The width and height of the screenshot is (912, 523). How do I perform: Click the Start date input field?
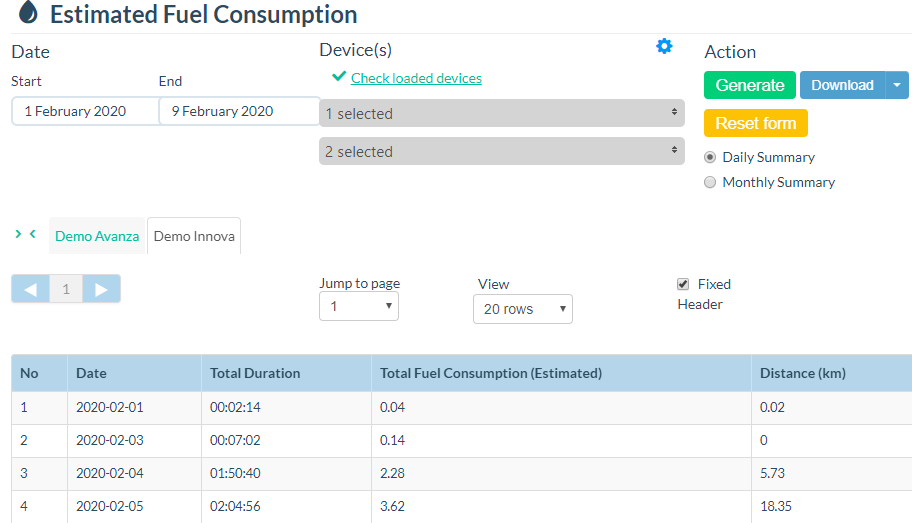pyautogui.click(x=84, y=111)
